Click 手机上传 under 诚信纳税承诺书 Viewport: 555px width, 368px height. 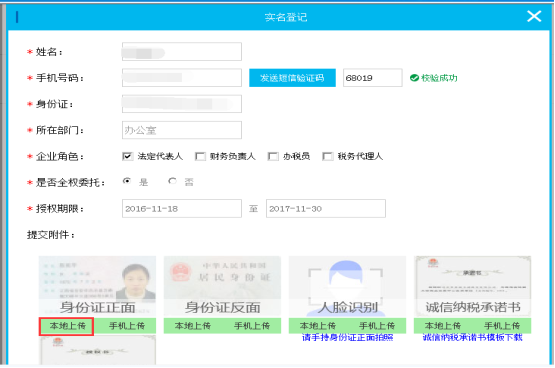502,326
